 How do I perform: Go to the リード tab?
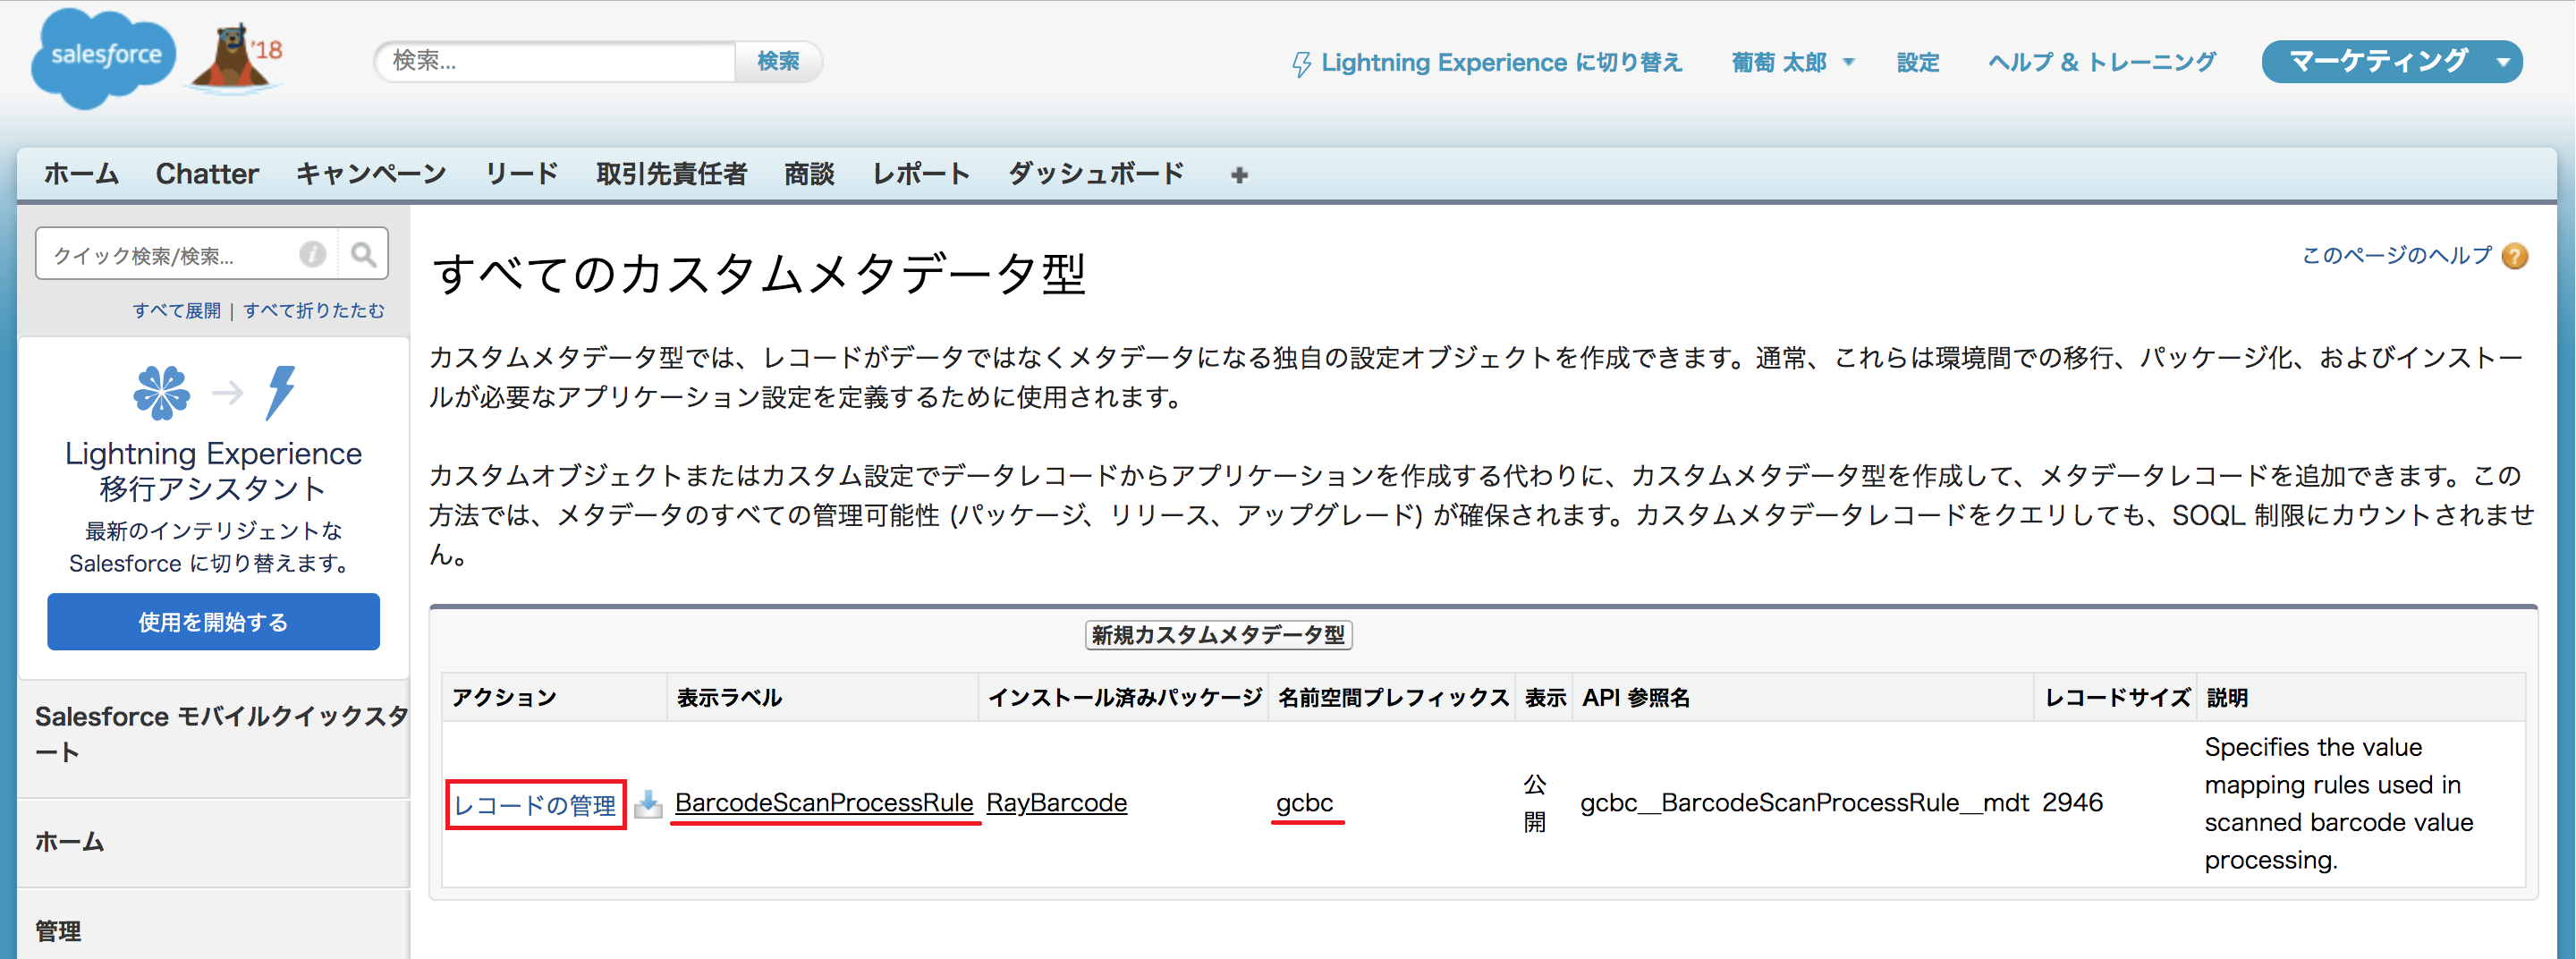(521, 174)
